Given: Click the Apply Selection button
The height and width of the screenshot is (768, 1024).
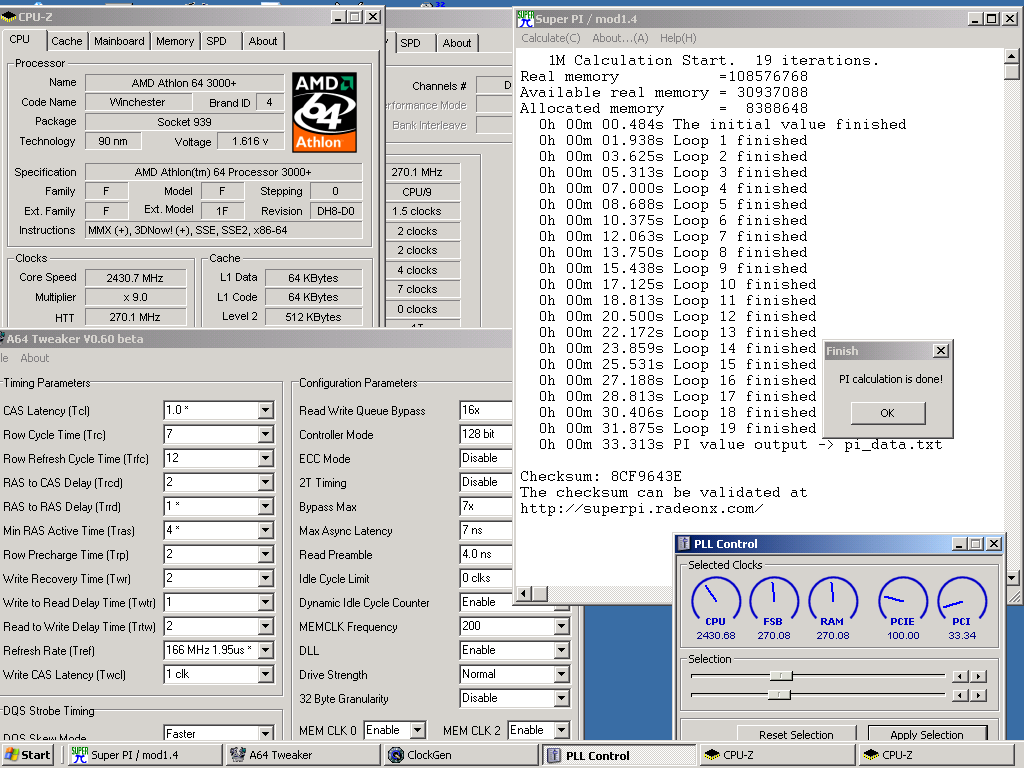Looking at the screenshot, I should 927,735.
